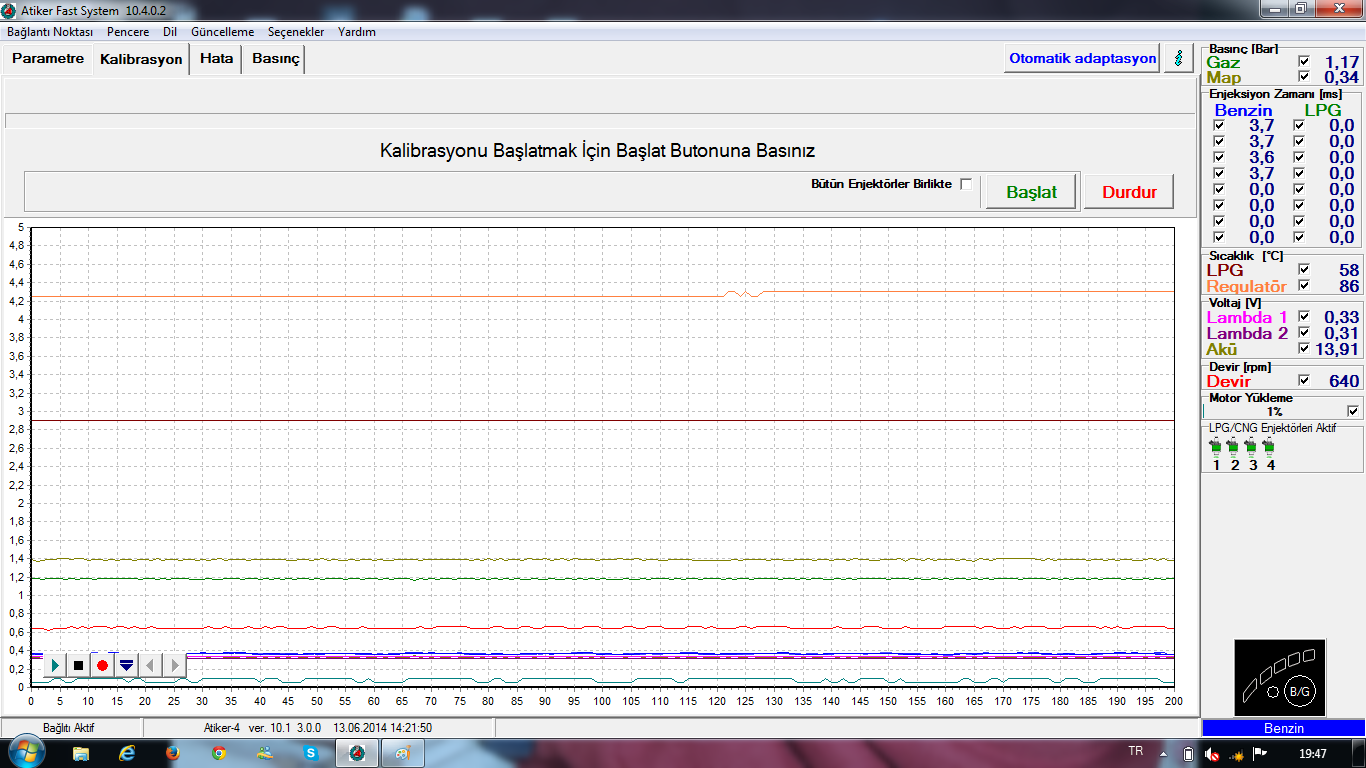The height and width of the screenshot is (768, 1366).
Task: Stop the graph with black square icon
Action: pyautogui.click(x=78, y=665)
